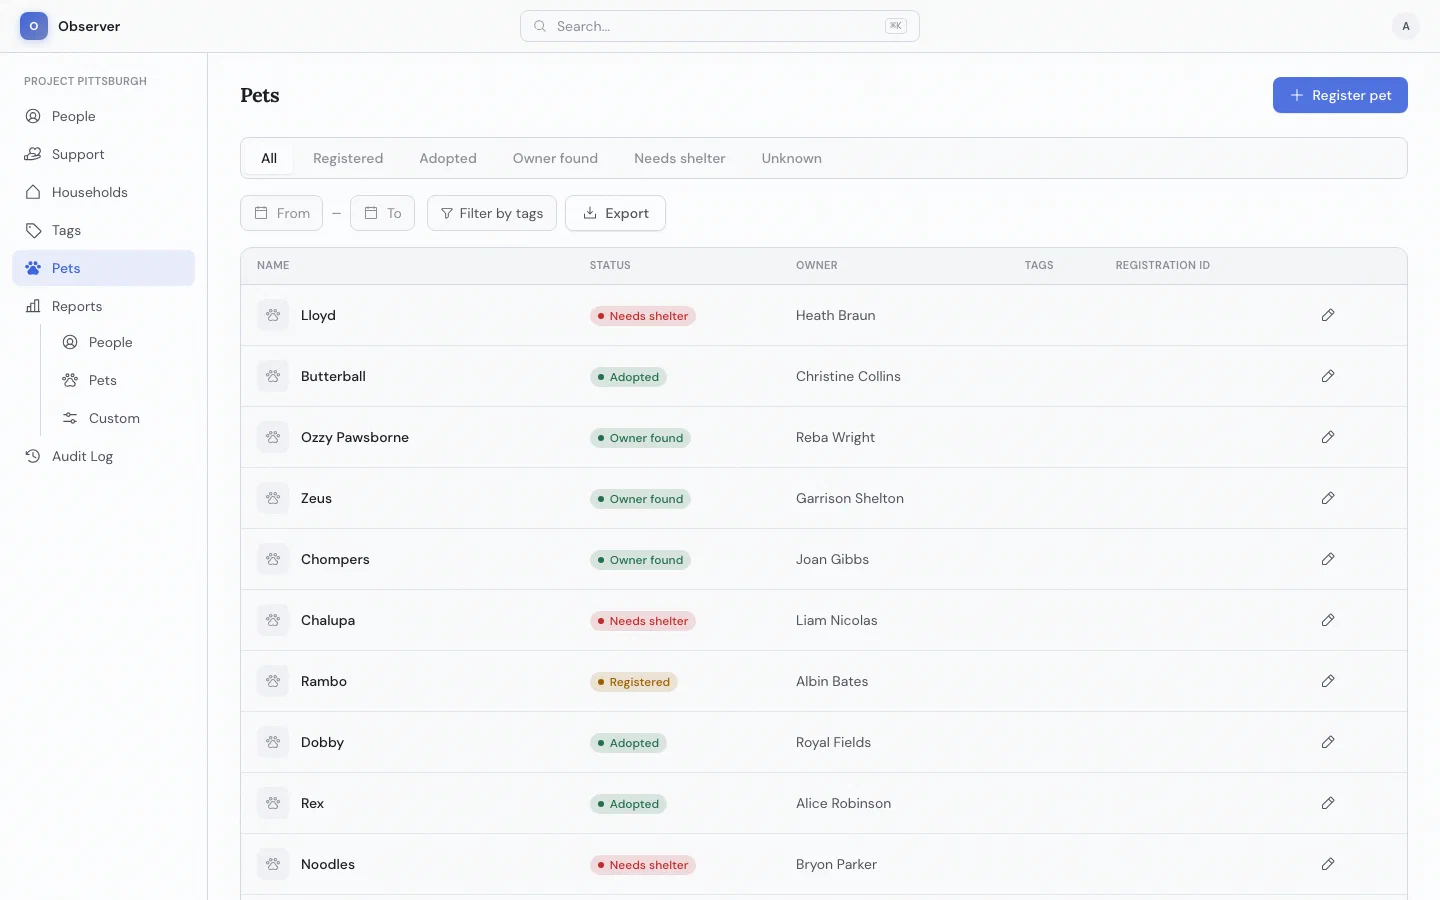1440x900 pixels.
Task: Focus the Search field
Action: coord(720,26)
